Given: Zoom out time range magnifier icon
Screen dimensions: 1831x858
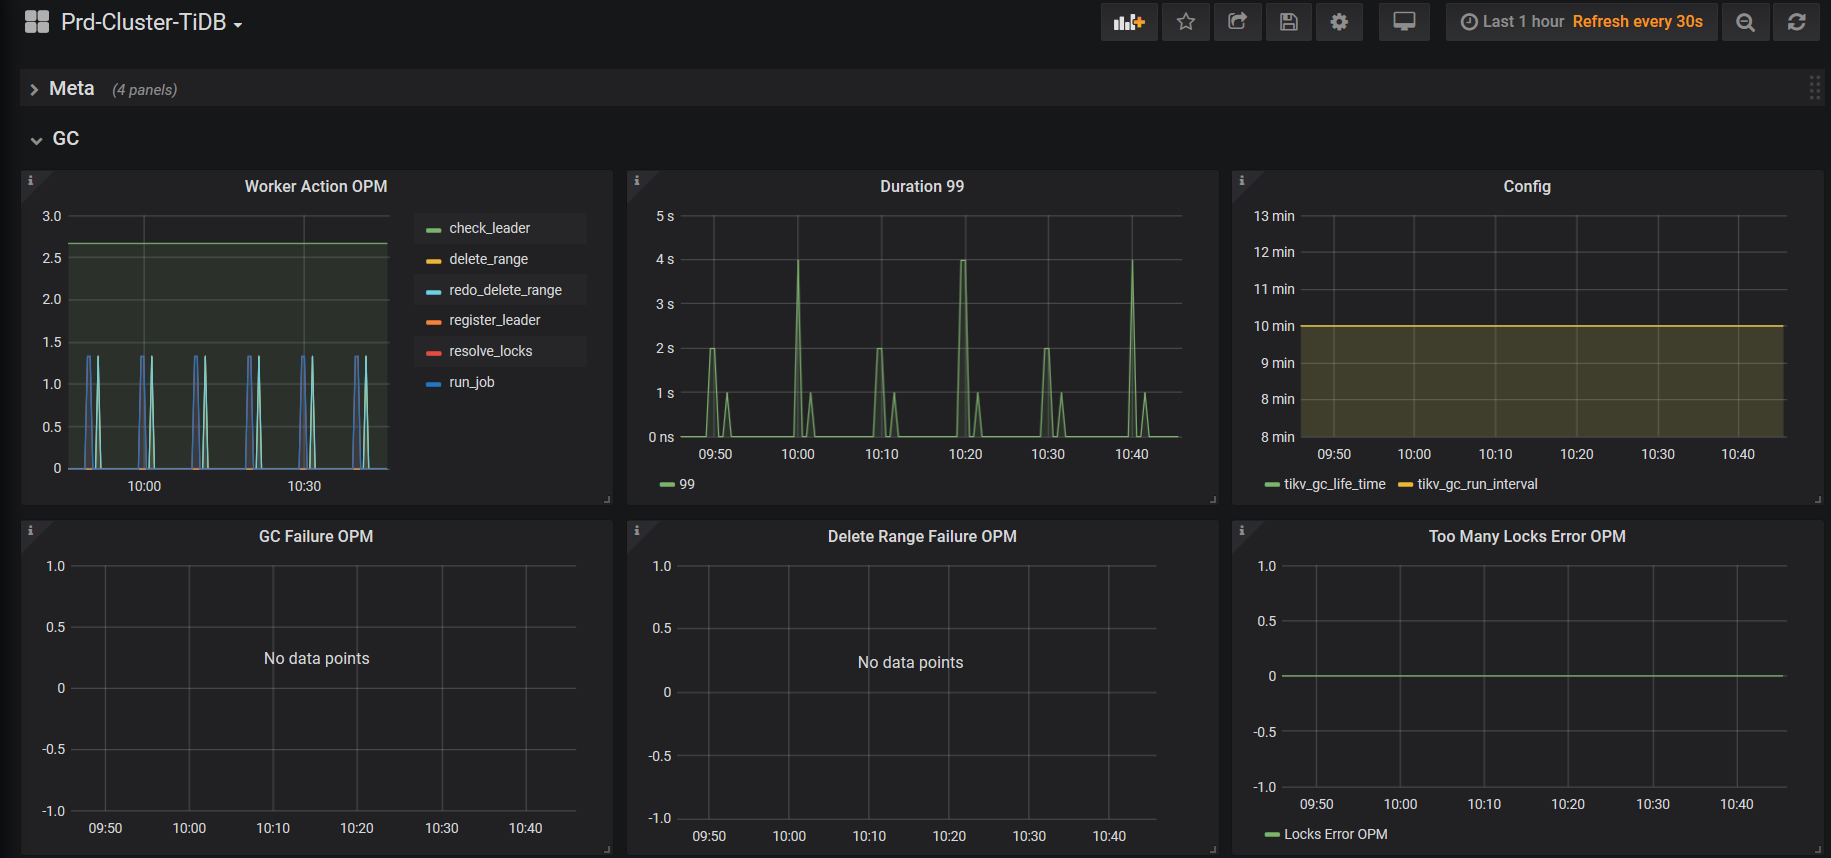Looking at the screenshot, I should click(1745, 22).
